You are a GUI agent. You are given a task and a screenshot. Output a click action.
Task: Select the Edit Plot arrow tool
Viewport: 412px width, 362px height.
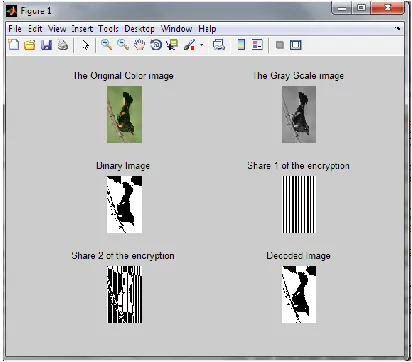[x=86, y=45]
